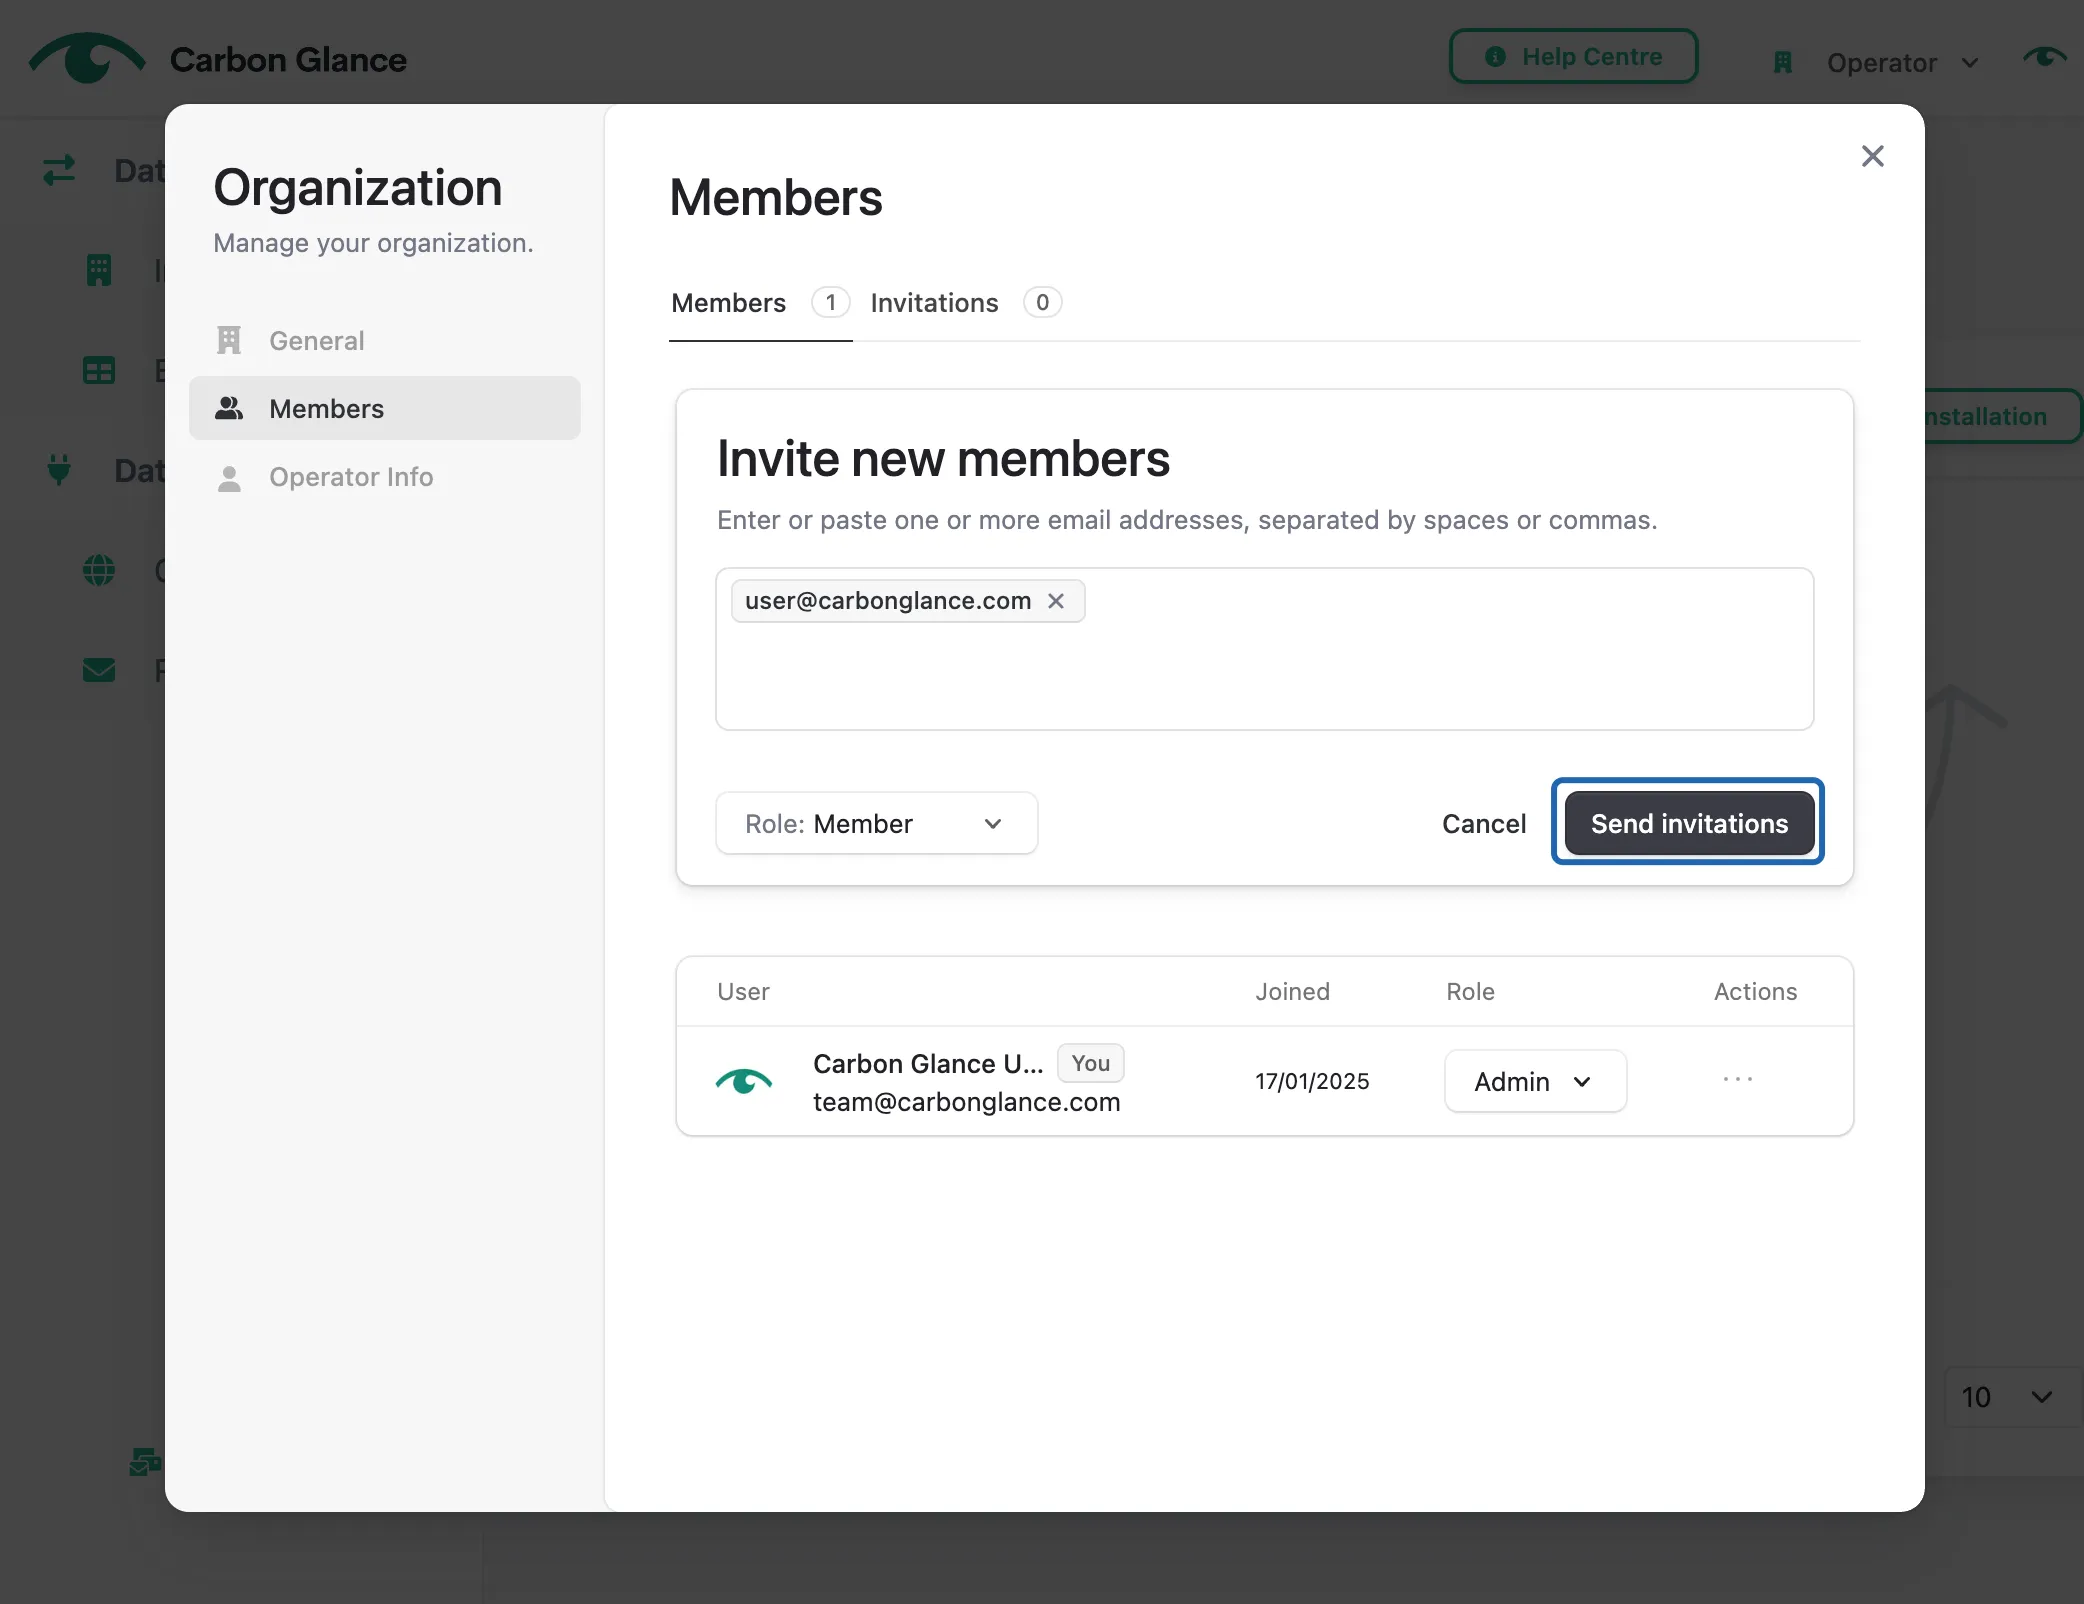Click the plug icon in sidebar
Viewport: 2084px width, 1604px height.
(59, 469)
